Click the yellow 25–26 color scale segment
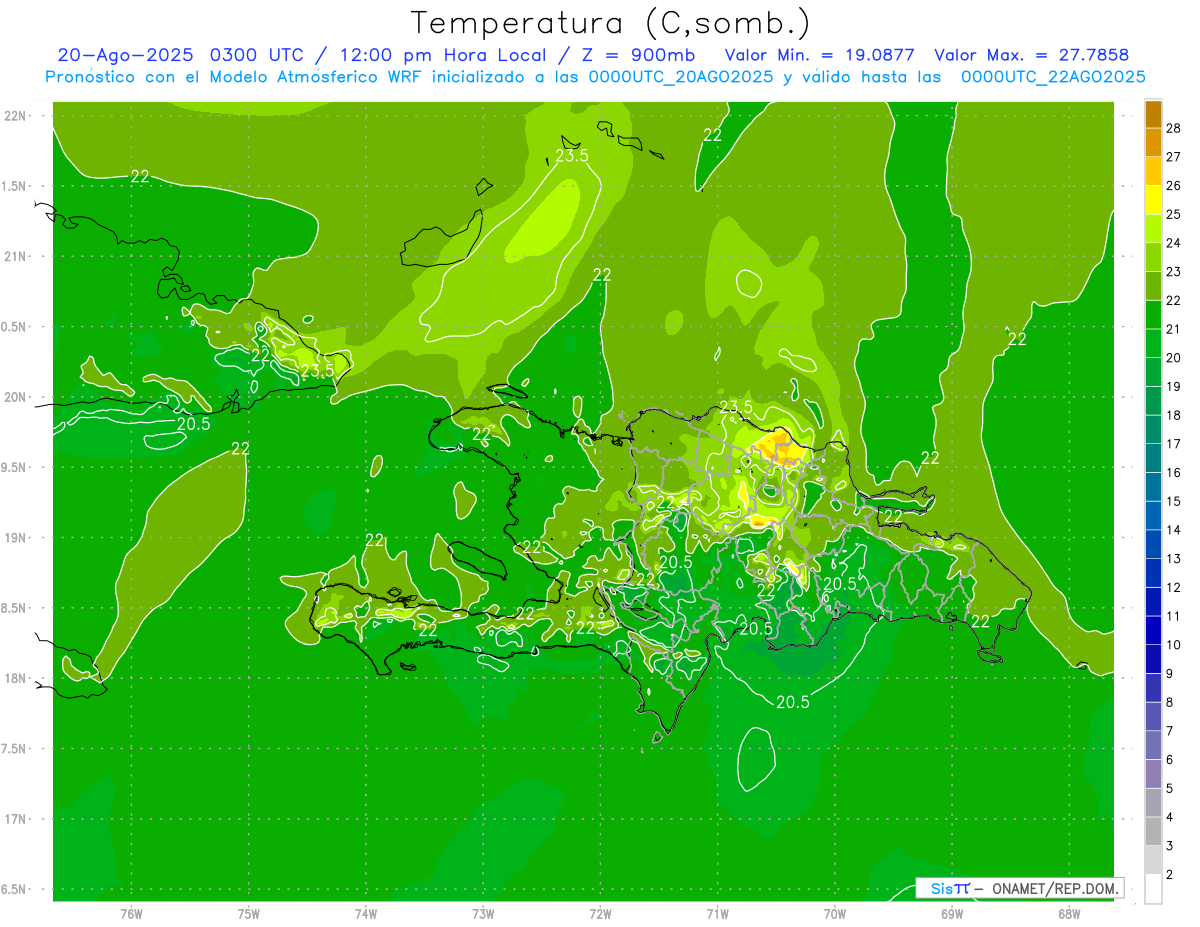1200x927 pixels. click(1153, 200)
